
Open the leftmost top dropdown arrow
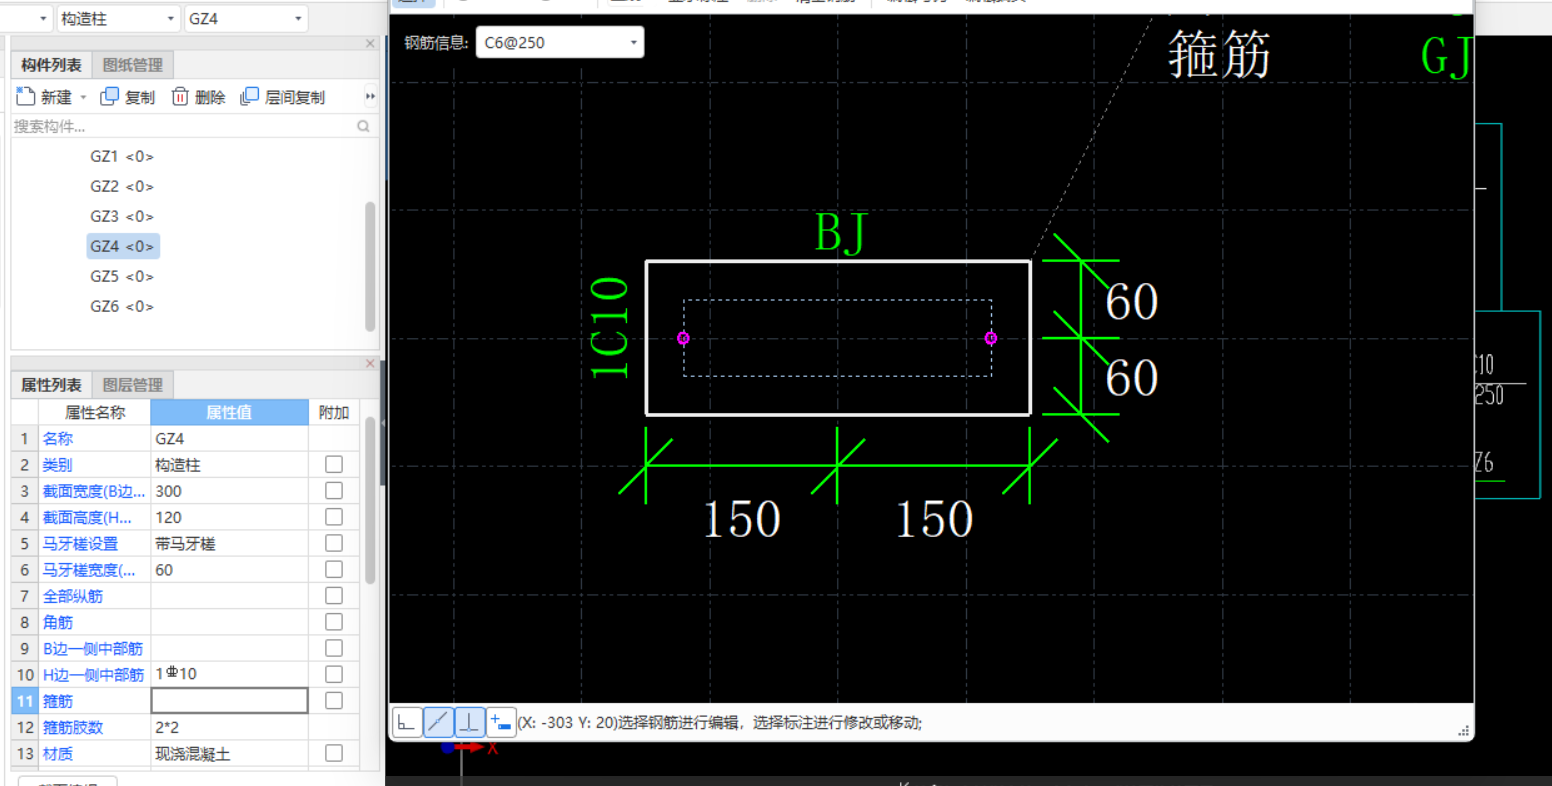click(x=43, y=19)
